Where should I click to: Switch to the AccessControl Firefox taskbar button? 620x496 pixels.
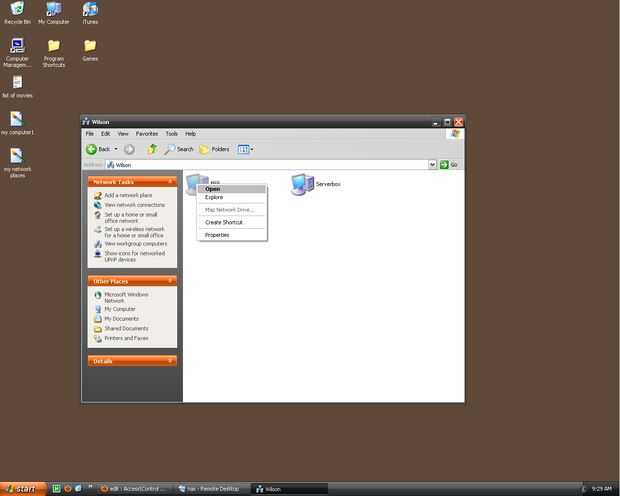(x=133, y=489)
